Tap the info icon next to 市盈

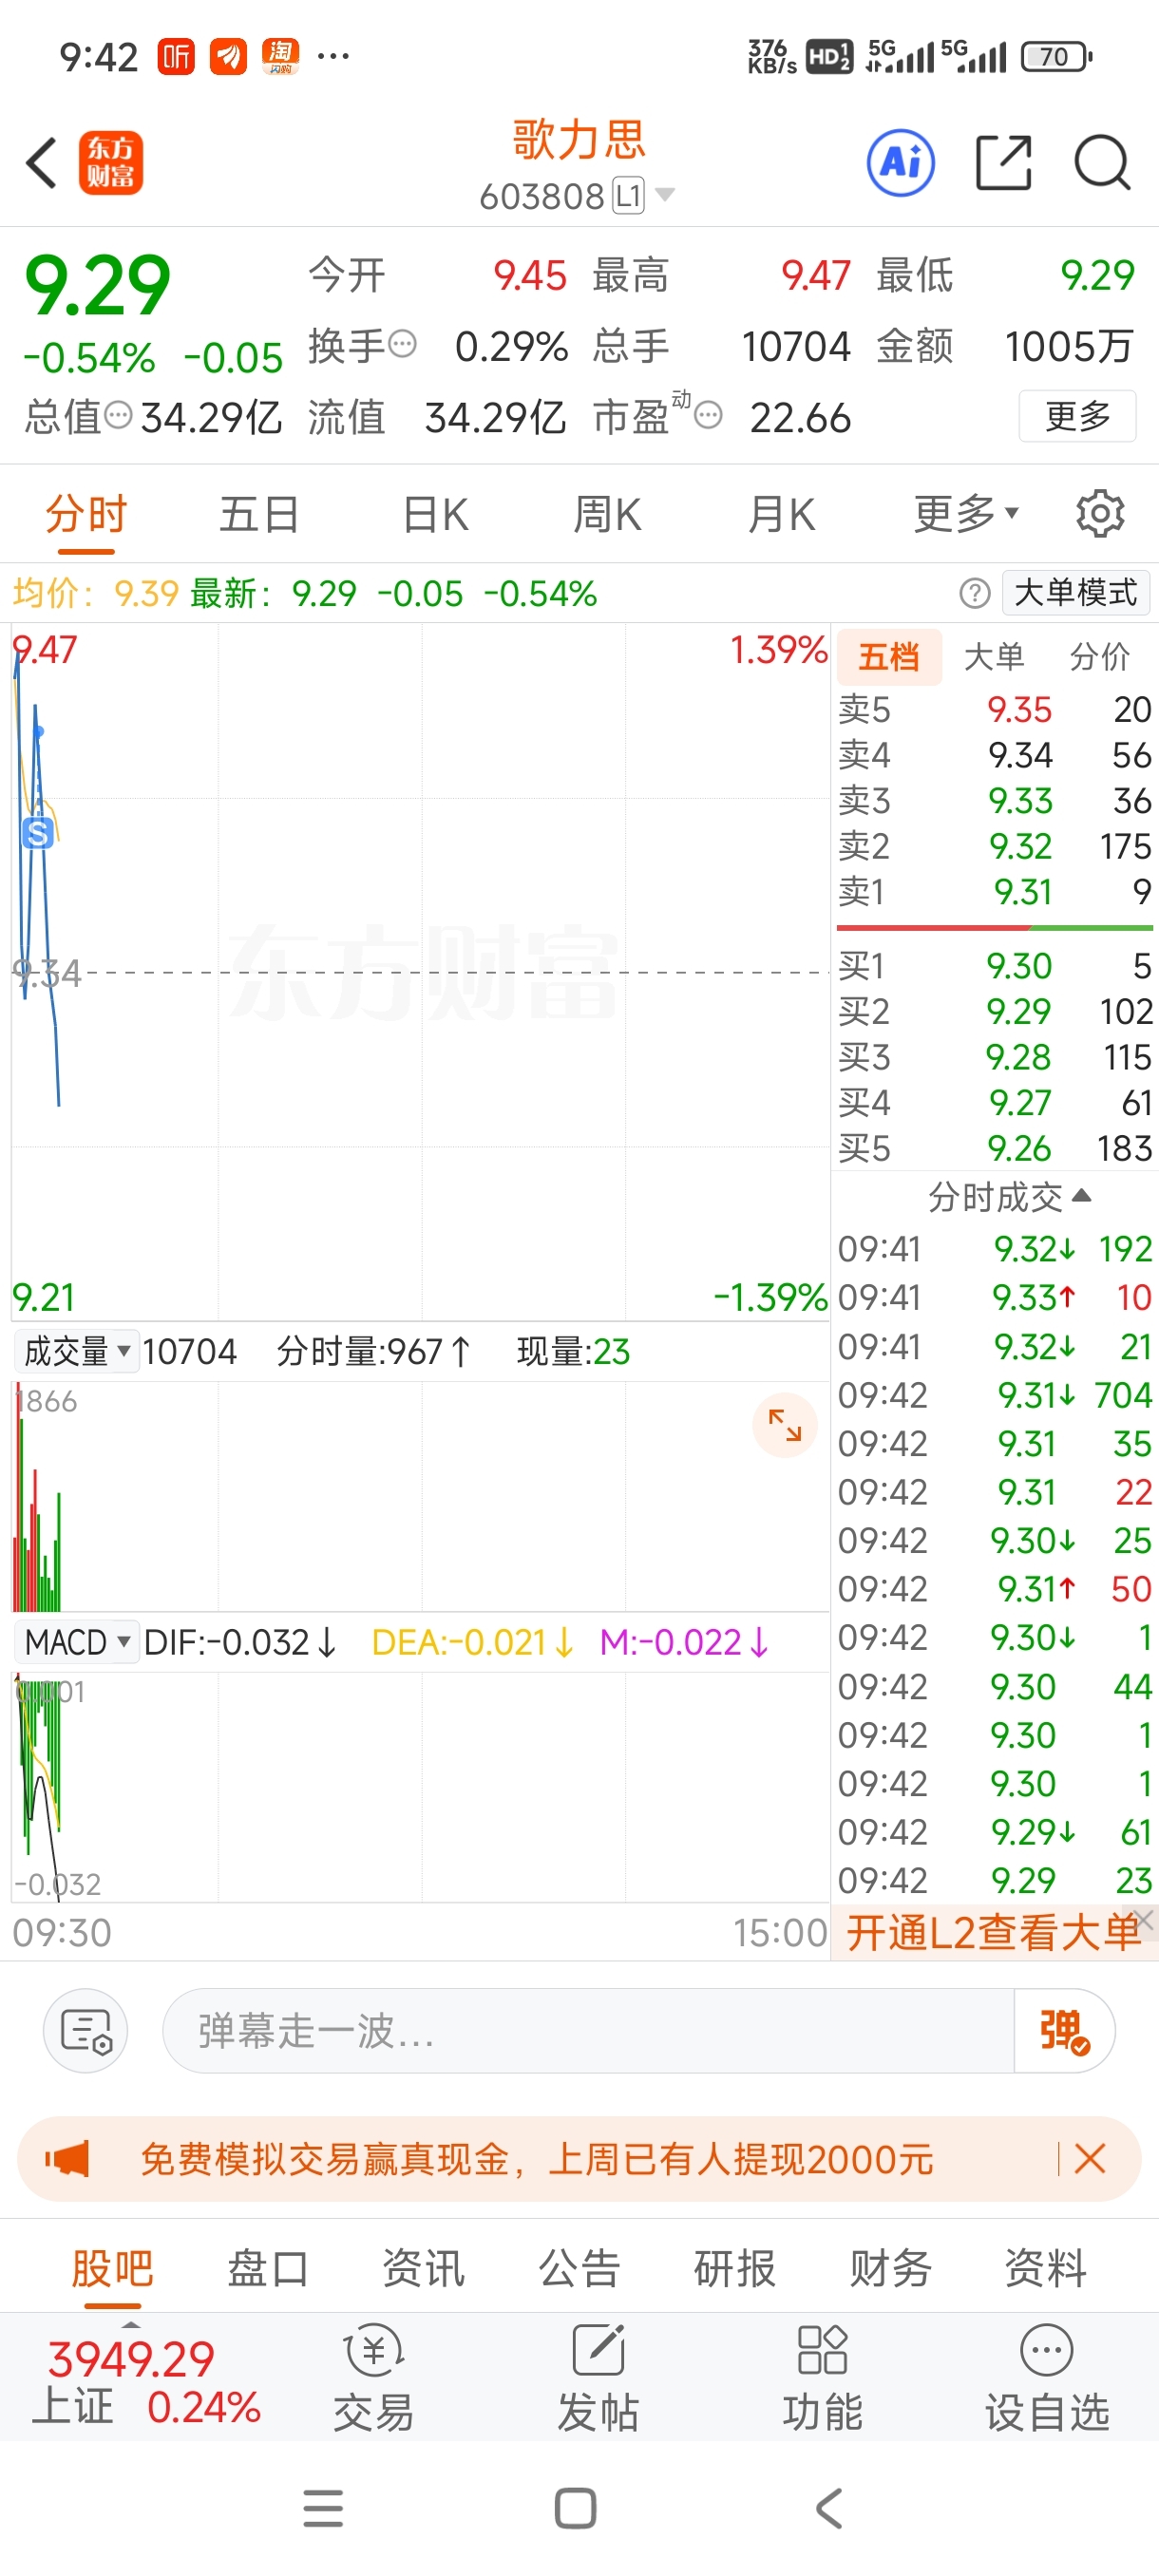pos(708,415)
